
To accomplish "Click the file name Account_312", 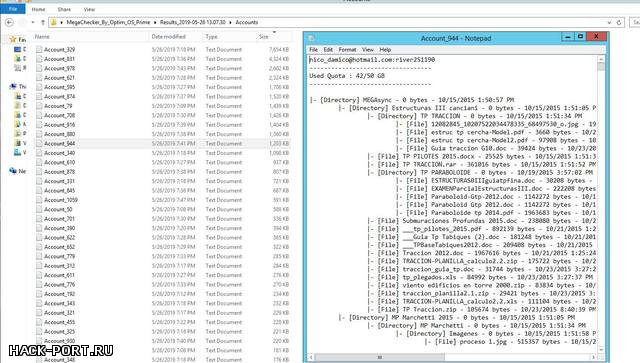I will 60,265.
